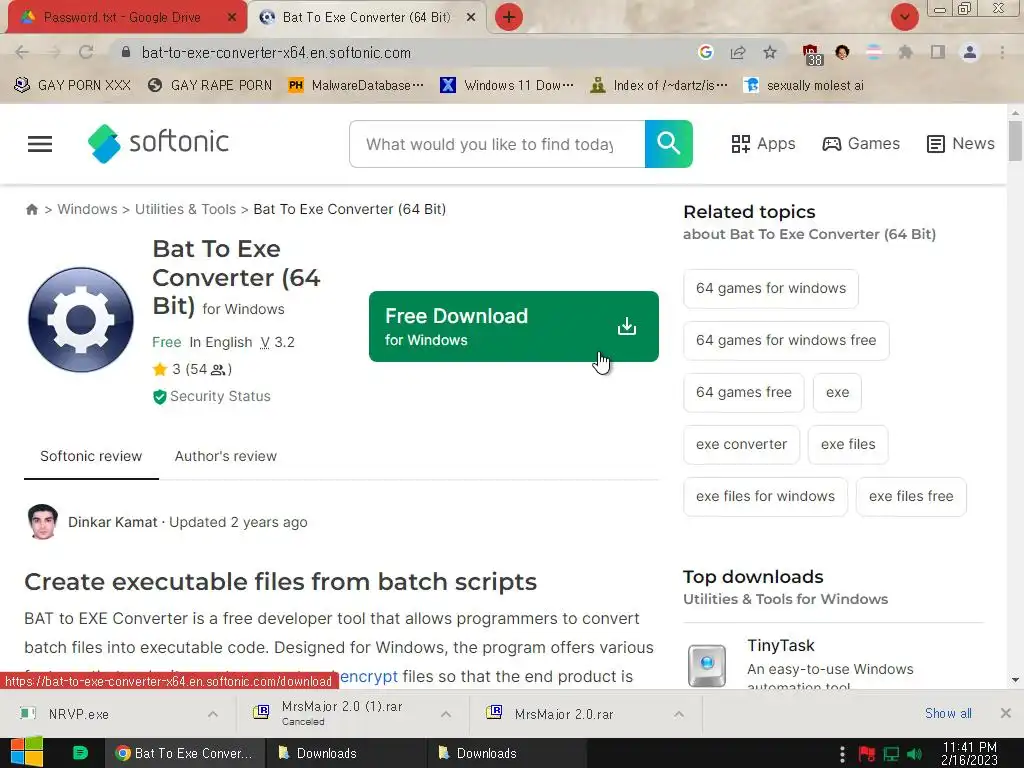
Task: Go to Windows breadcrumb link
Action: pyautogui.click(x=88, y=209)
